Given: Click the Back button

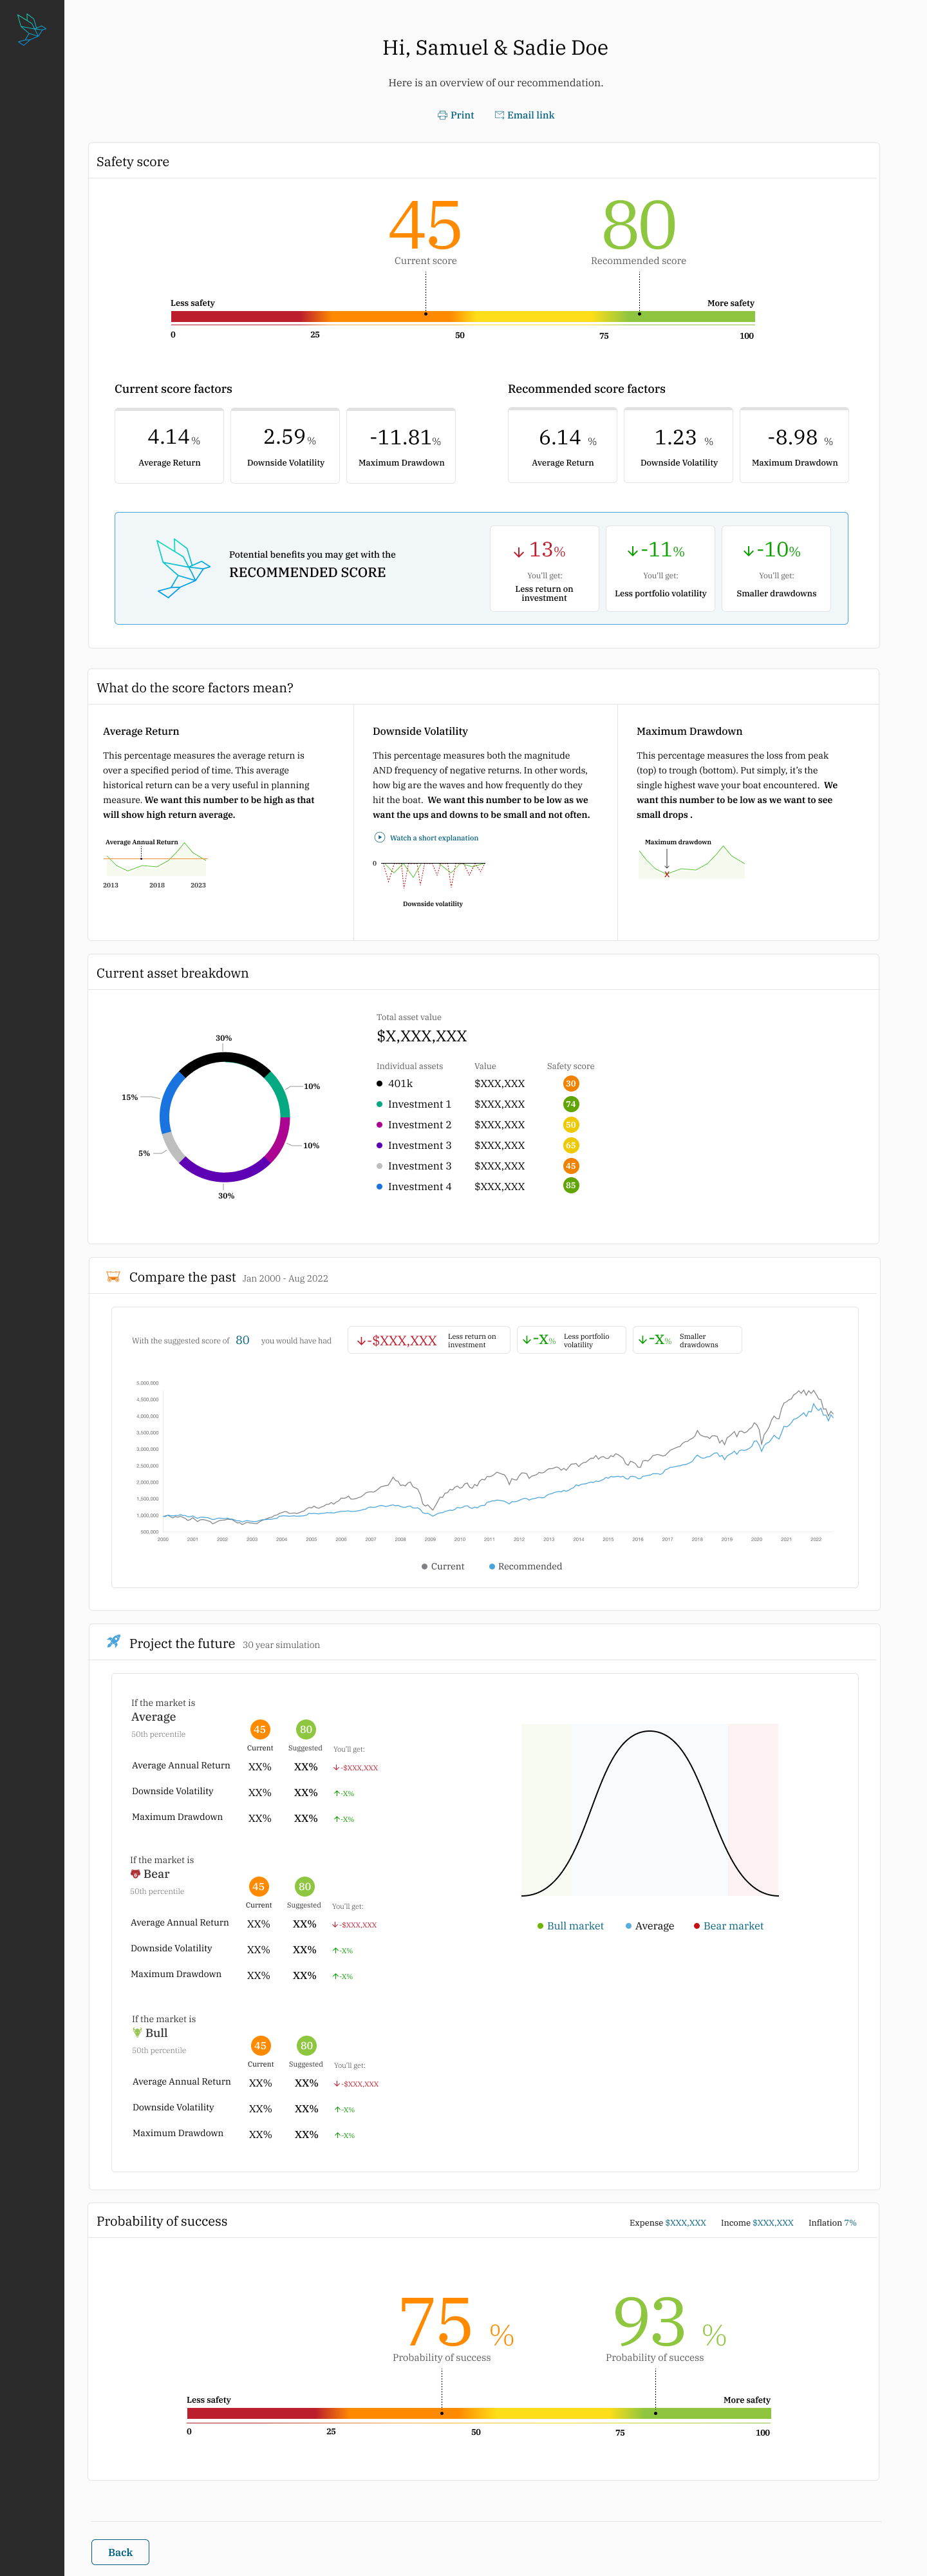Looking at the screenshot, I should coord(120,2552).
